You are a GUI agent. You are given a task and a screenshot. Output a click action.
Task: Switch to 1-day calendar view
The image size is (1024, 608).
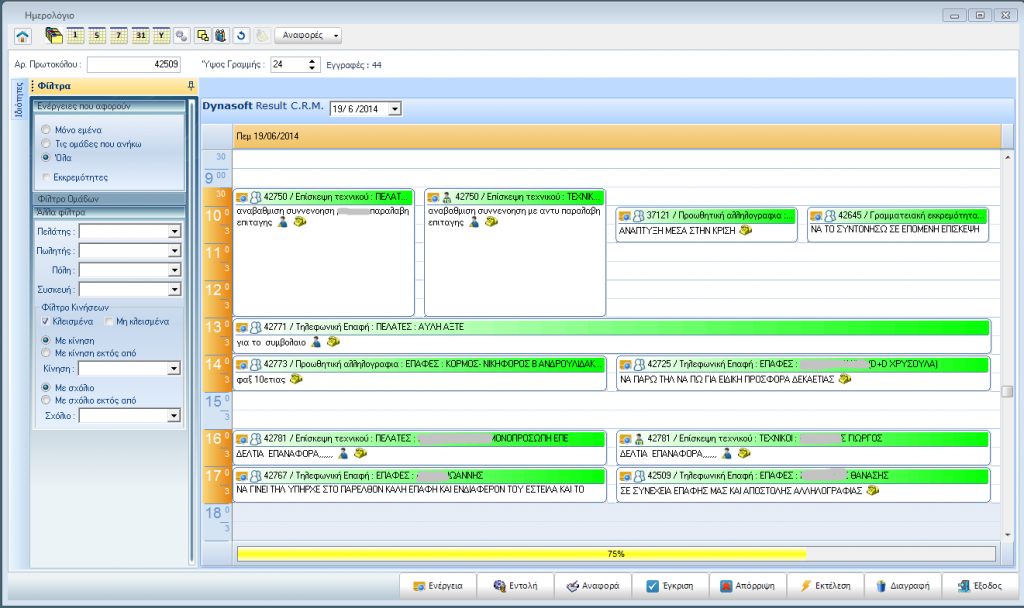76,36
